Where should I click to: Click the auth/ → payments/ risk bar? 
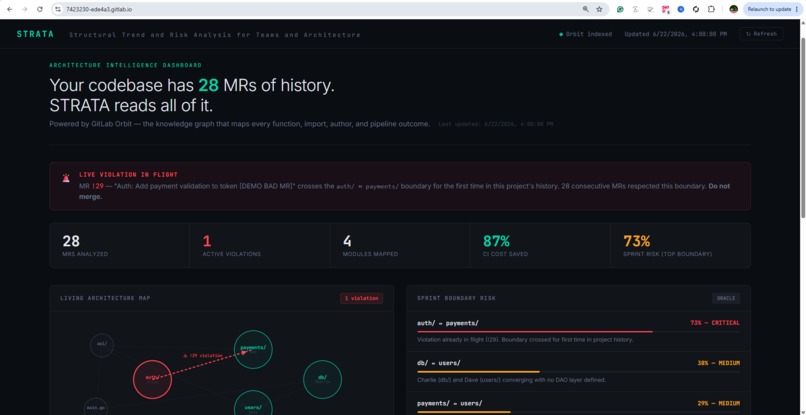pos(578,332)
